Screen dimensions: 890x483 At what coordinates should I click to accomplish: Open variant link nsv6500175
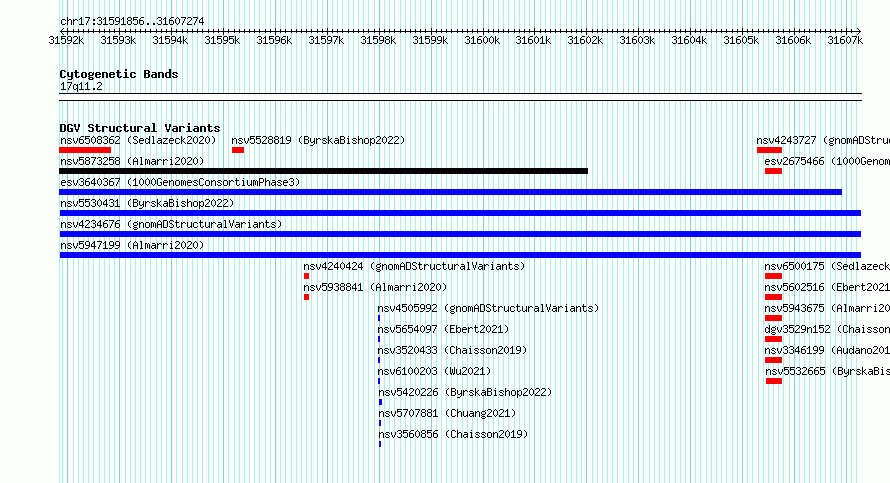pos(827,266)
